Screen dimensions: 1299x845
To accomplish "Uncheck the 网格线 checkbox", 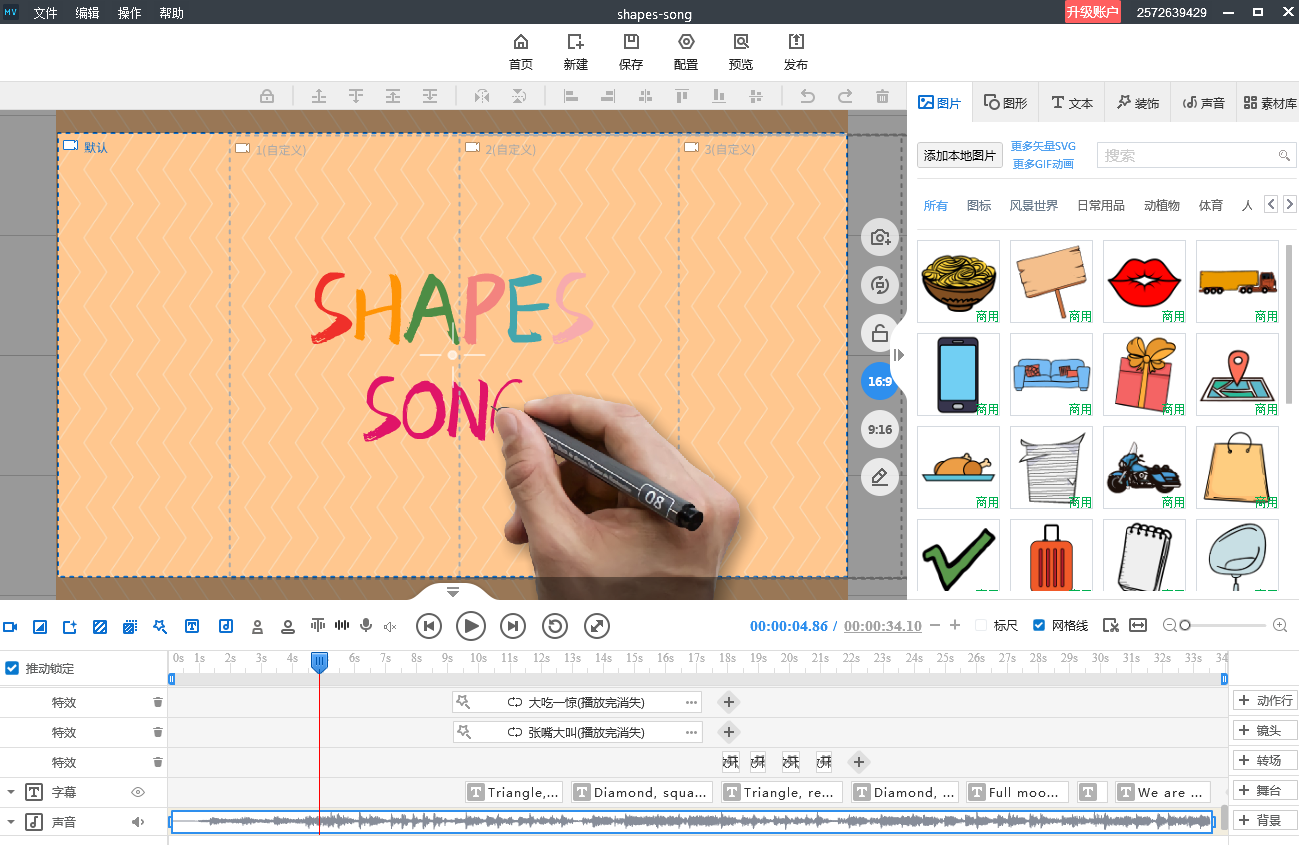I will (x=1039, y=625).
